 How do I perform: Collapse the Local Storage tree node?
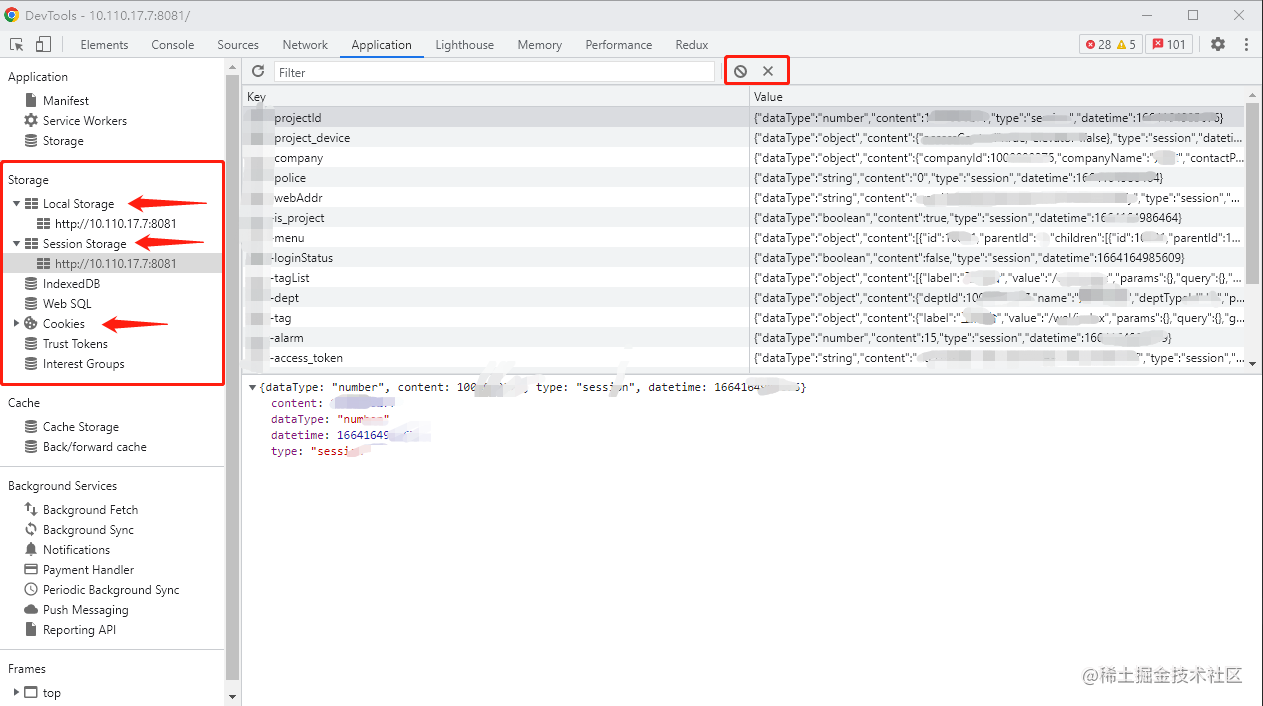click(x=16, y=204)
